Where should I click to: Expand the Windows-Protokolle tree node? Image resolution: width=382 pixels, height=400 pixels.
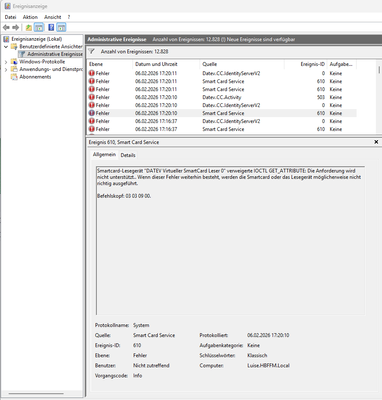pyautogui.click(x=6, y=62)
